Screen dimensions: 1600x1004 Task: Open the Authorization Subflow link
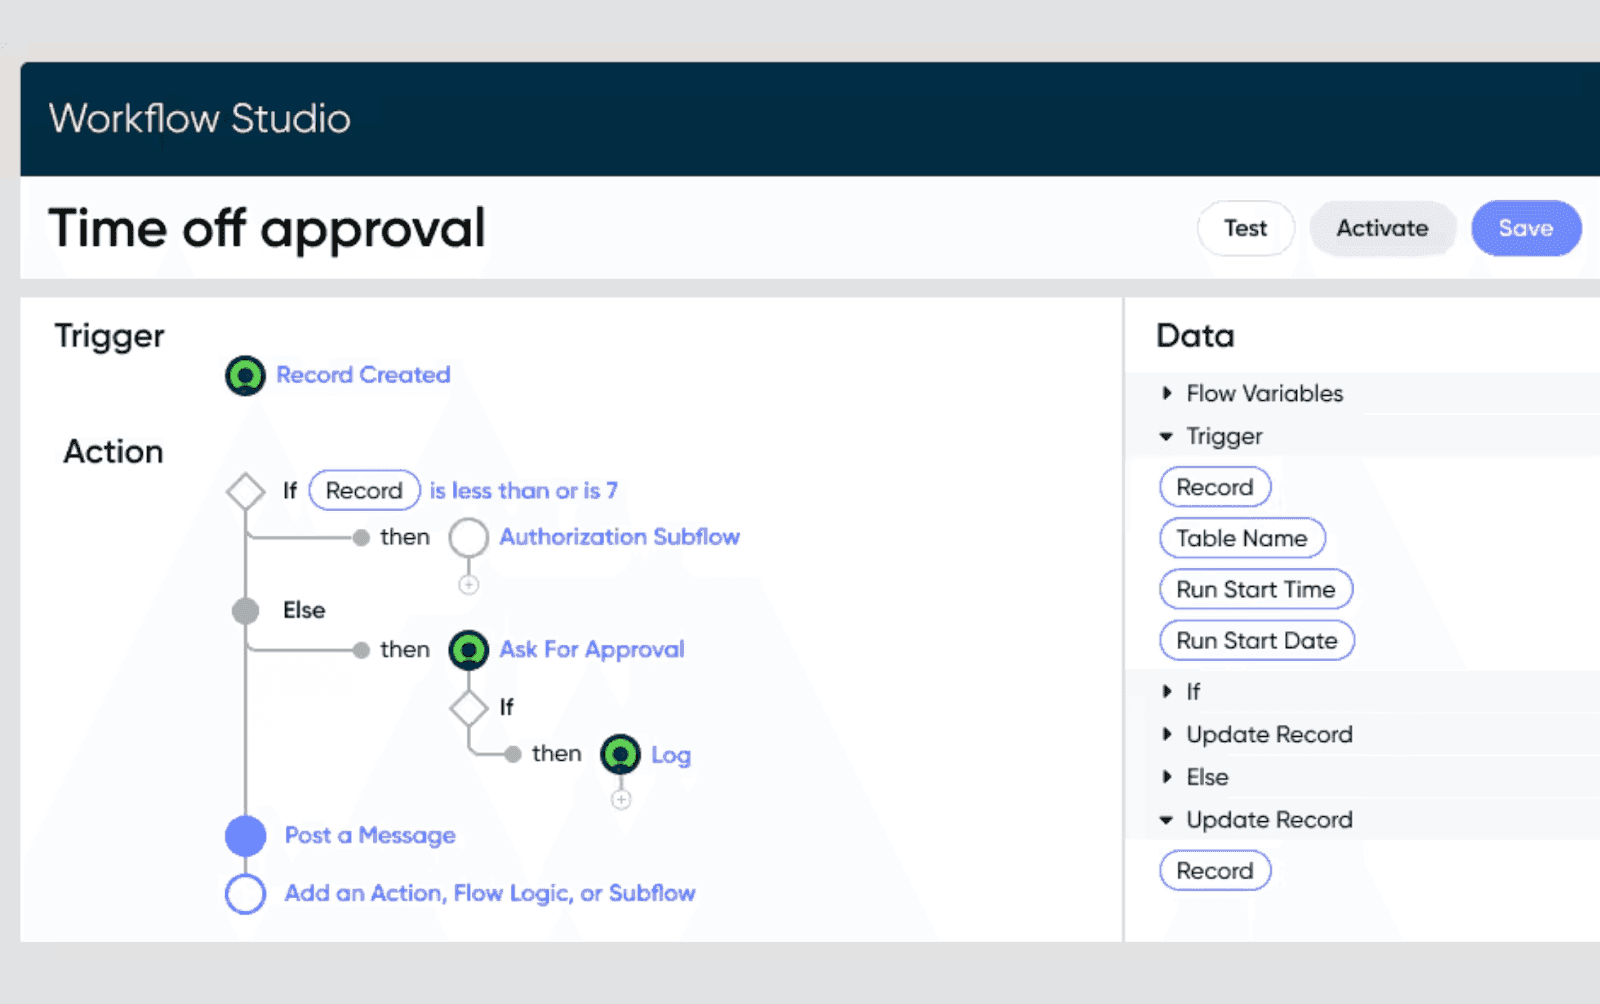(620, 537)
